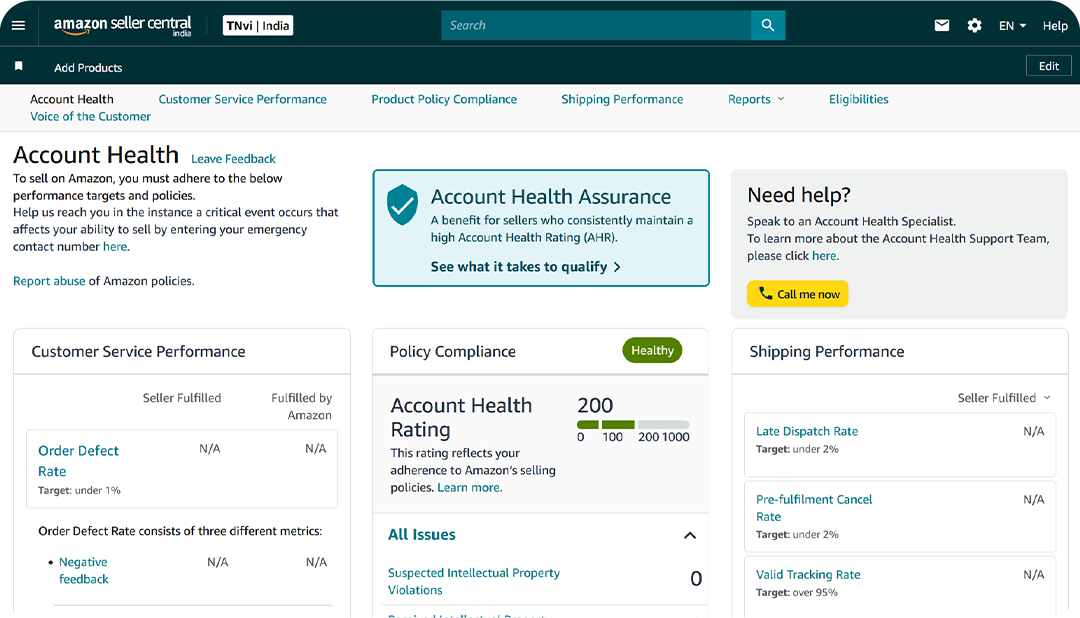Switch to Product Policy Compliance tab
The width and height of the screenshot is (1080, 618).
click(444, 99)
